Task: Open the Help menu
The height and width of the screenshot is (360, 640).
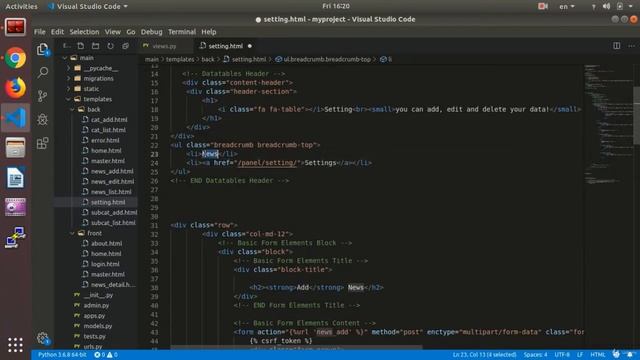Action: (209, 32)
